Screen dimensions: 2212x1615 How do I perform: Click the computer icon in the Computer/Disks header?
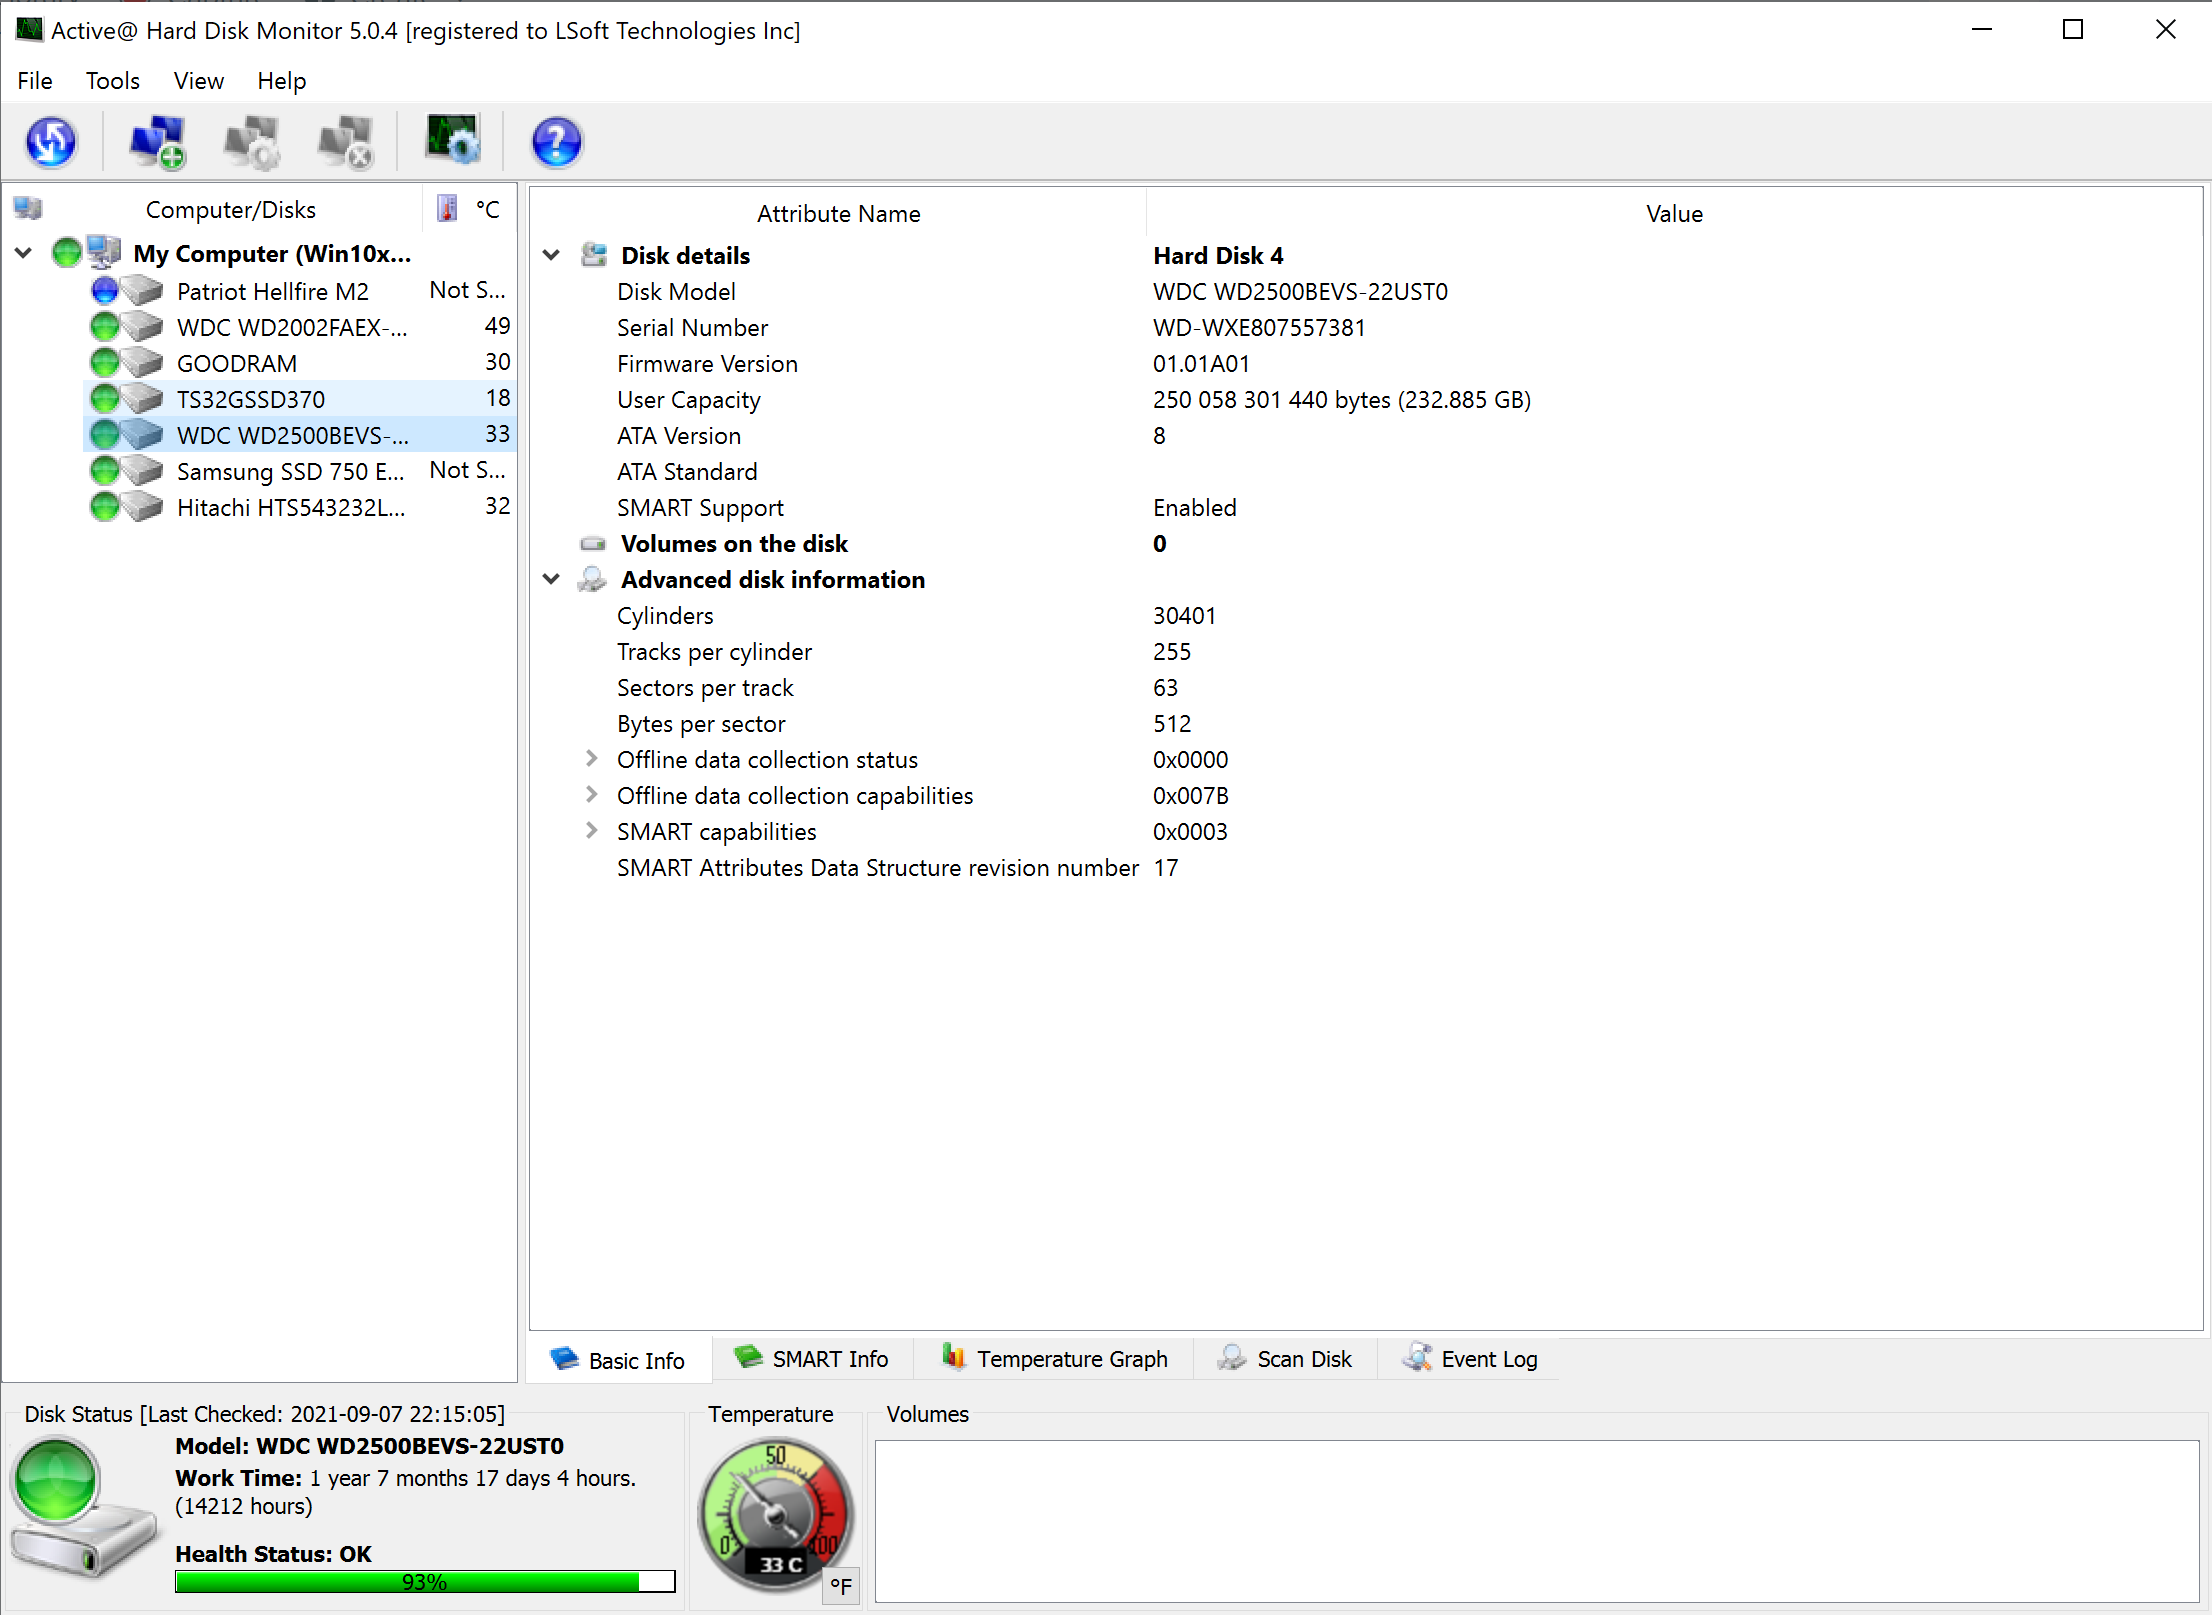tap(28, 209)
